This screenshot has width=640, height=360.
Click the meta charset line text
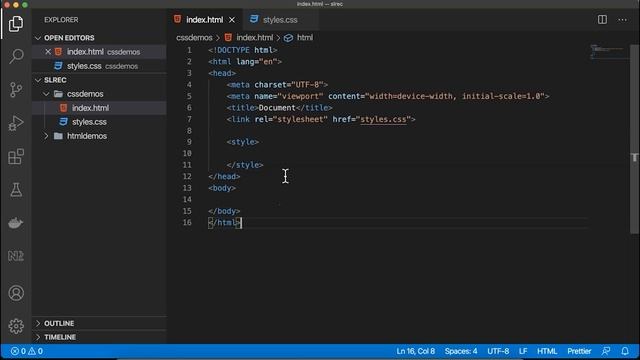pos(277,84)
